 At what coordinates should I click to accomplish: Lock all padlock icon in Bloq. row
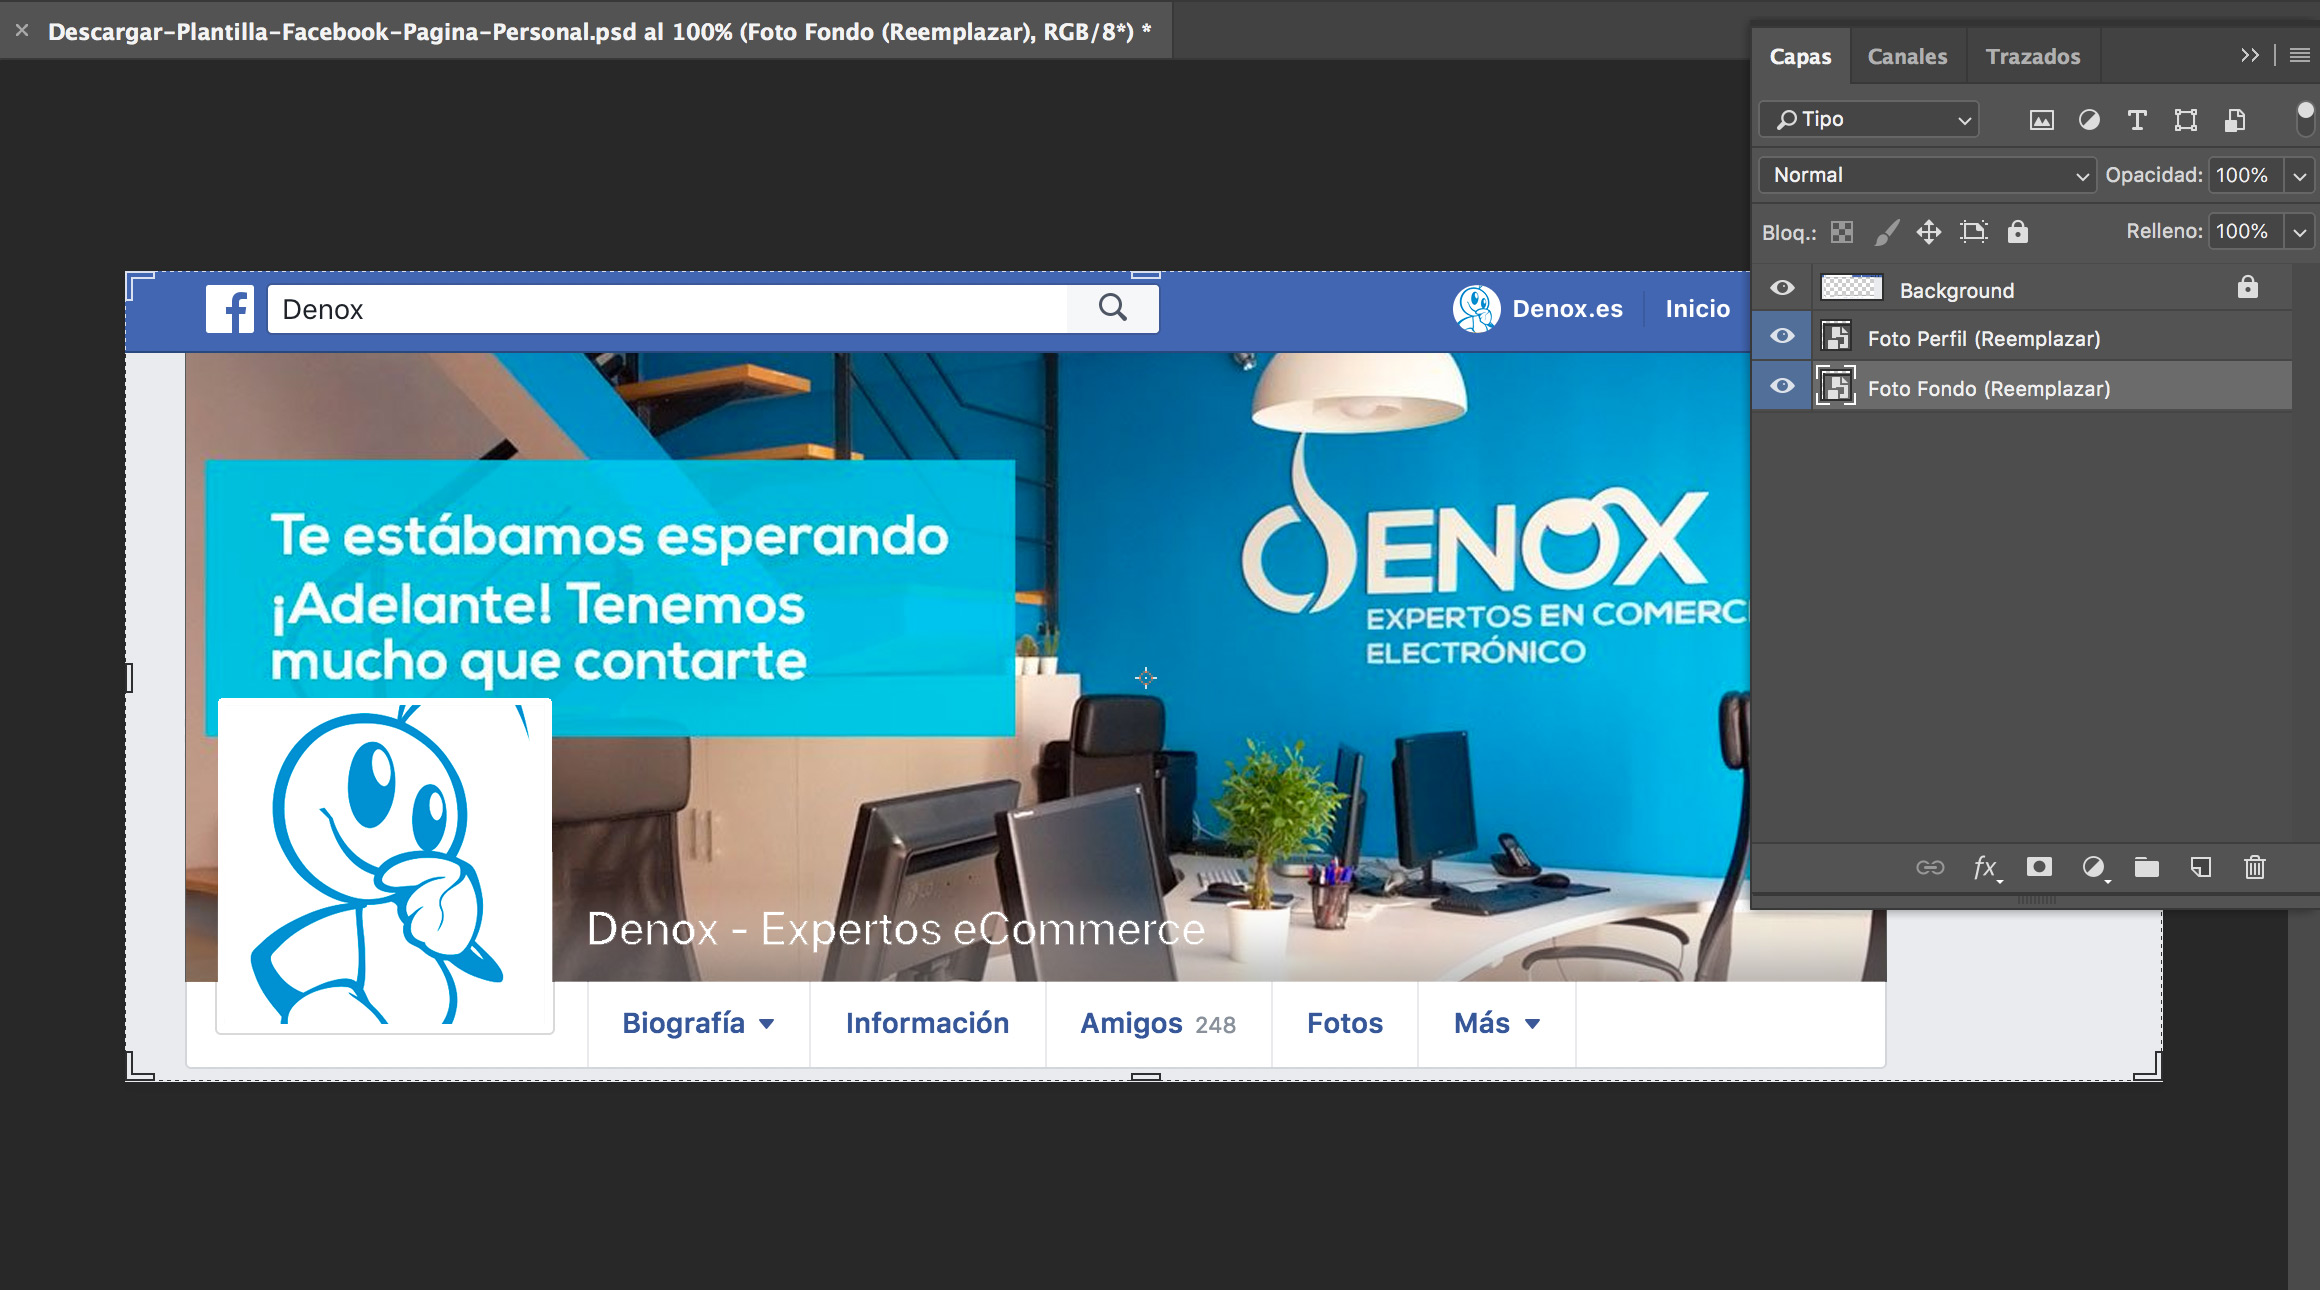click(2018, 232)
